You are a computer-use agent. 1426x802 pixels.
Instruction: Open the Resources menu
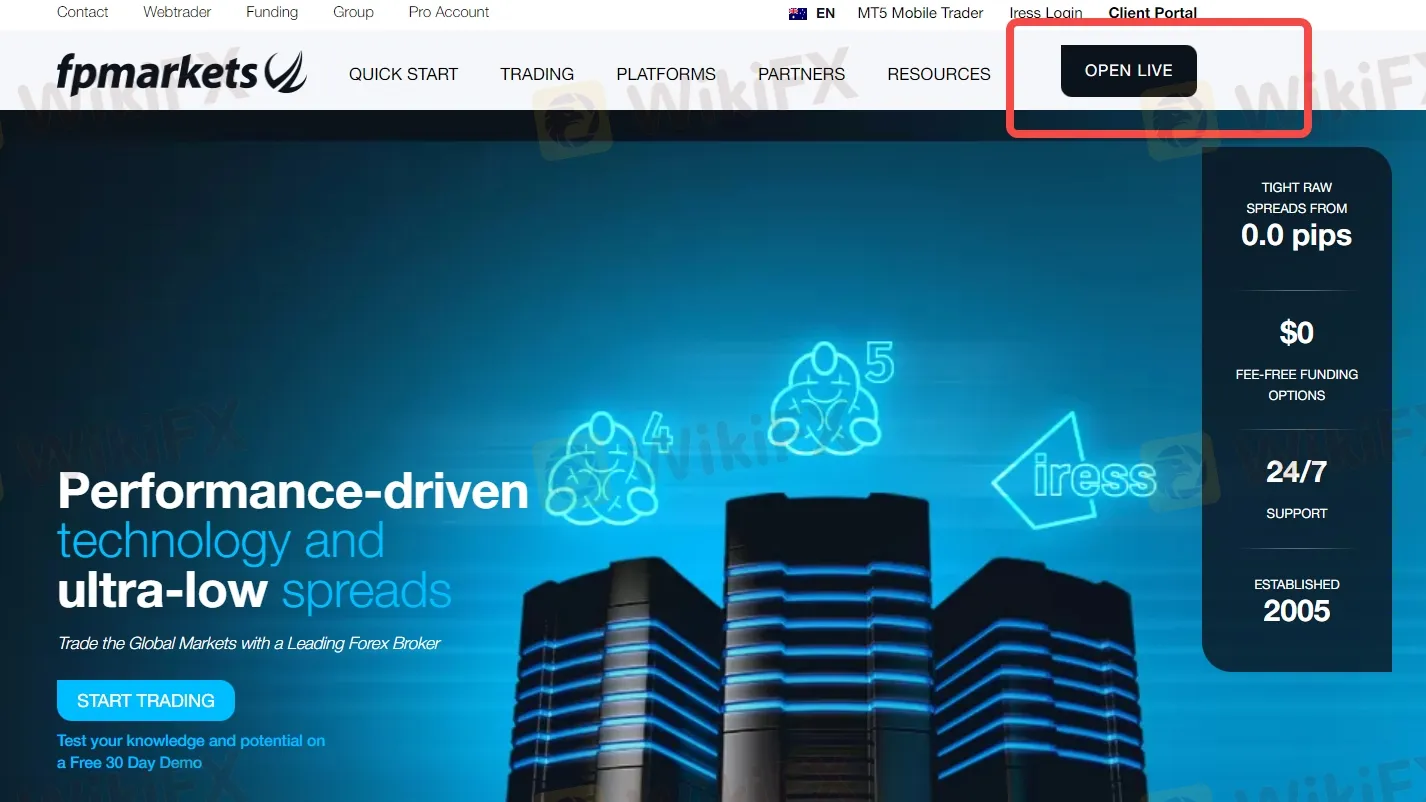coord(938,74)
